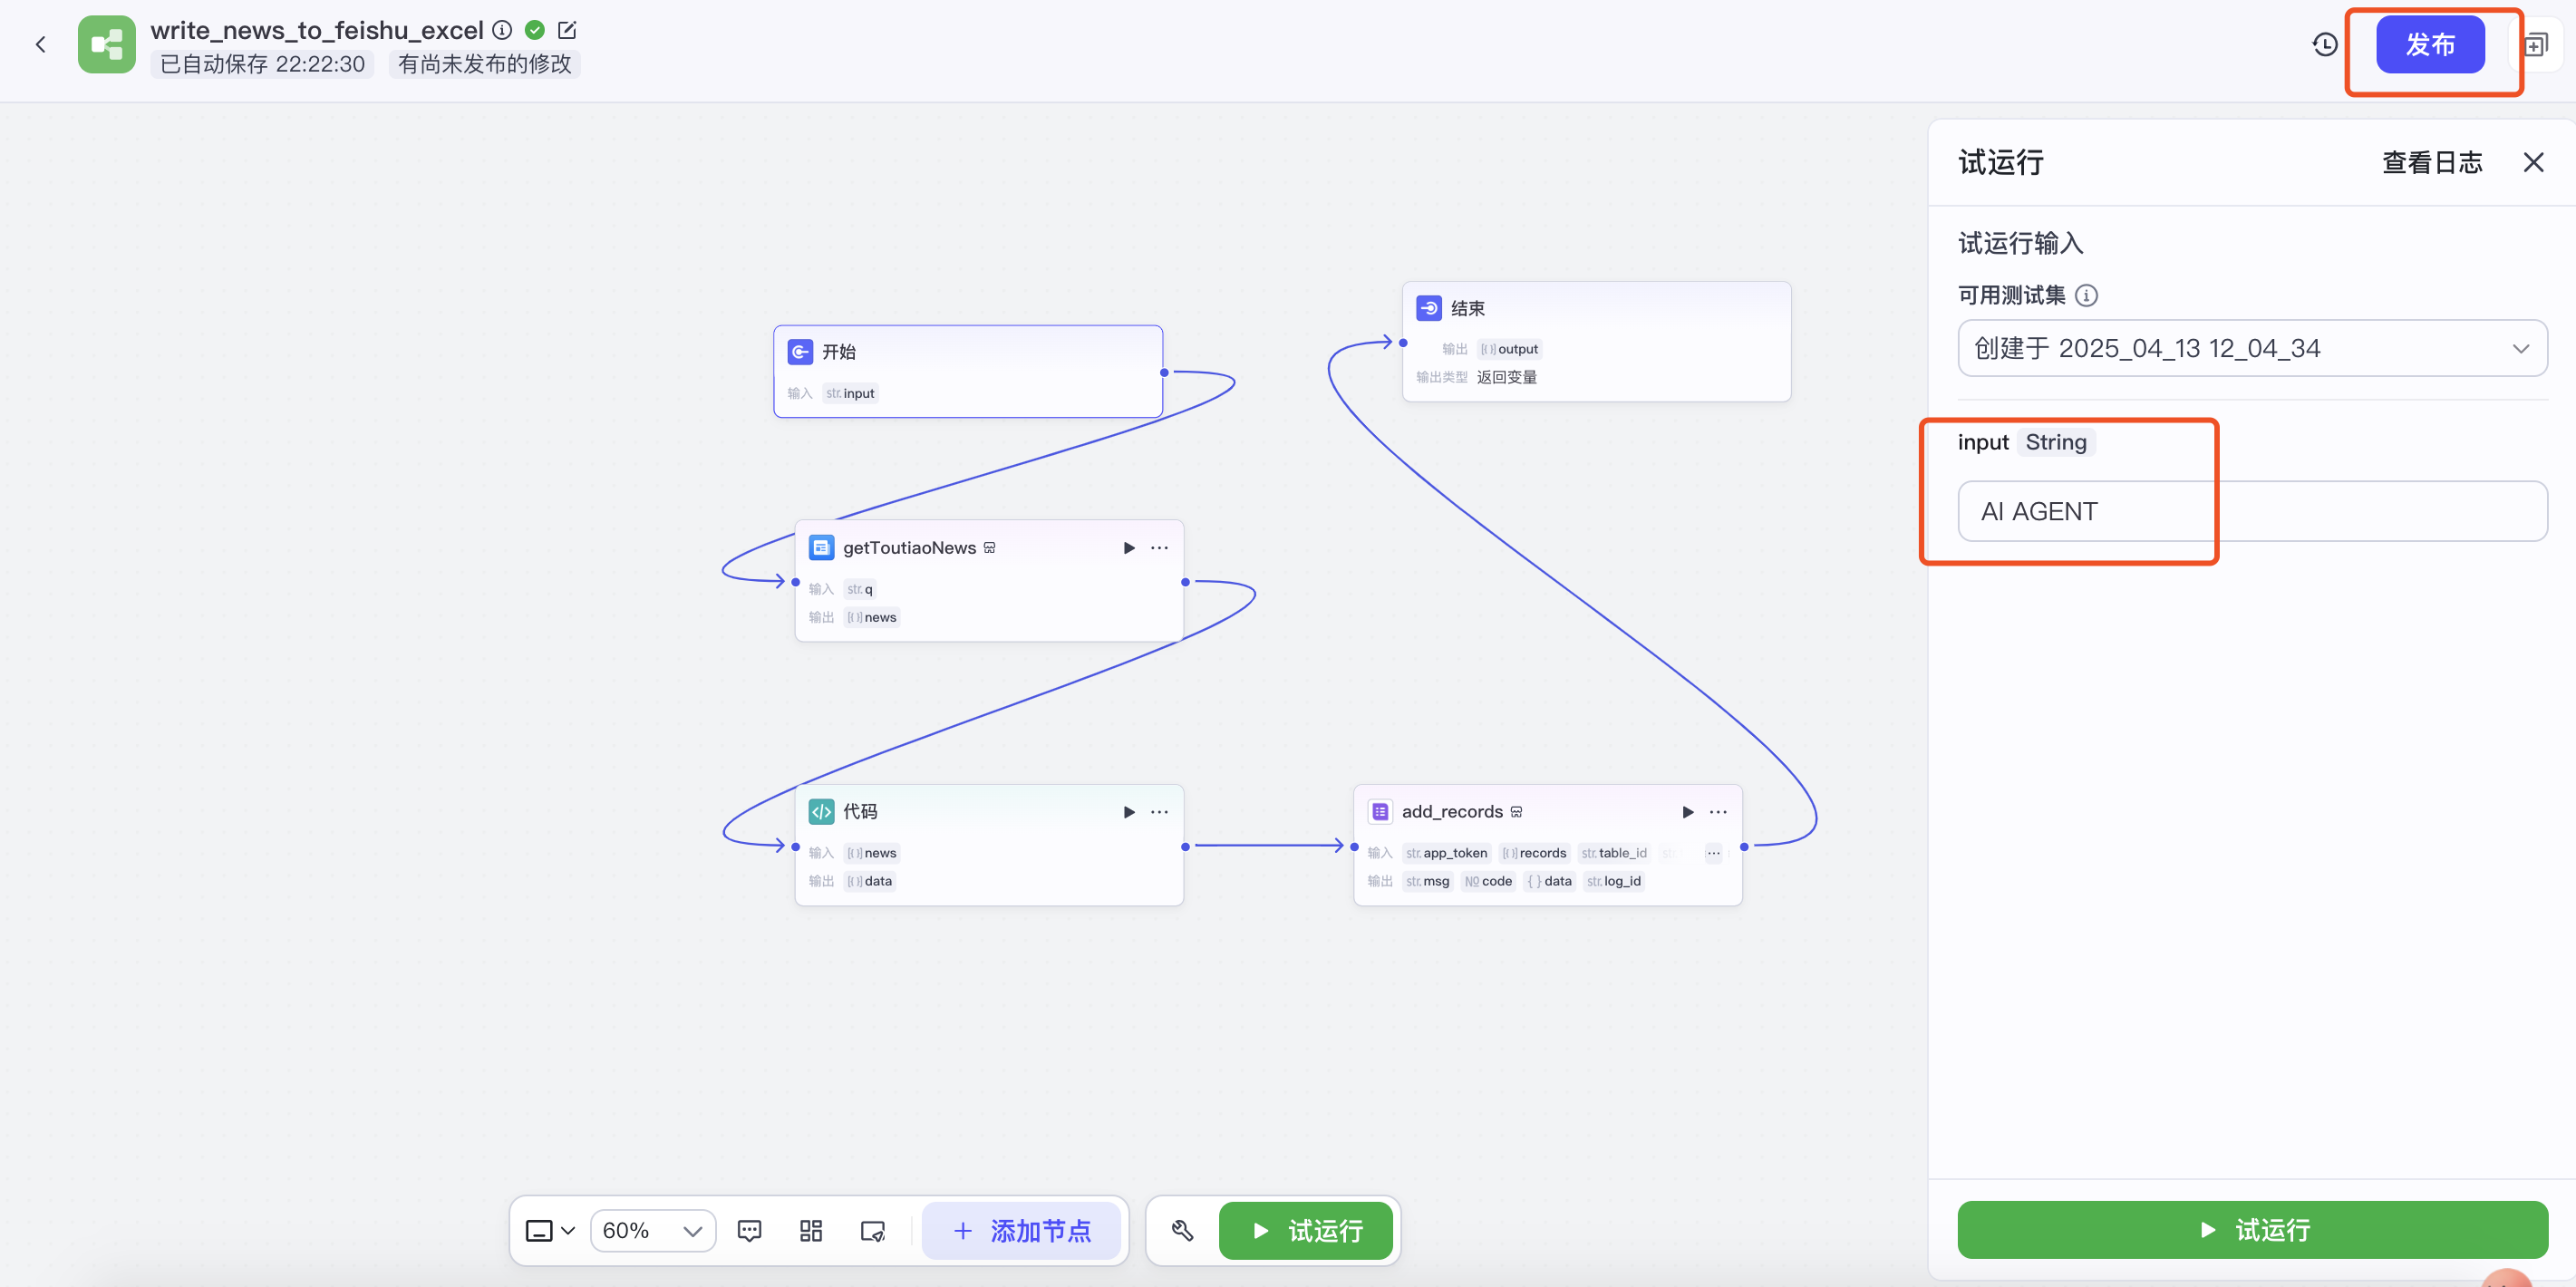Open the comment icon in the bottom toolbar
Viewport: 2576px width, 1287px height.
pos(749,1230)
